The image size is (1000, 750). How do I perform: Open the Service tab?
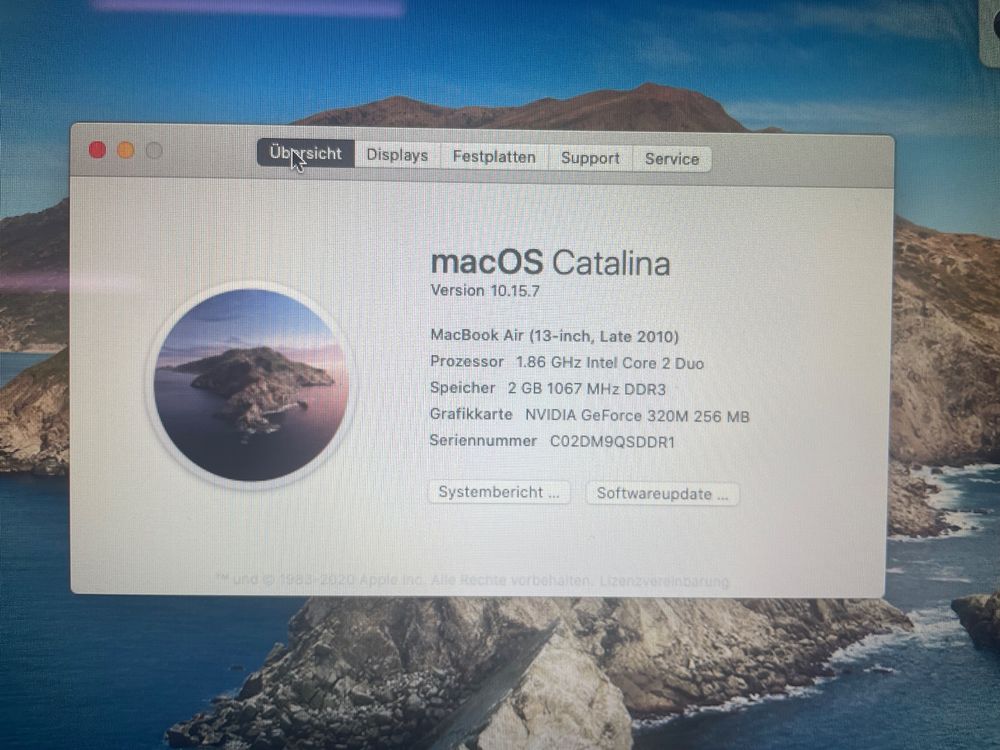[x=672, y=158]
